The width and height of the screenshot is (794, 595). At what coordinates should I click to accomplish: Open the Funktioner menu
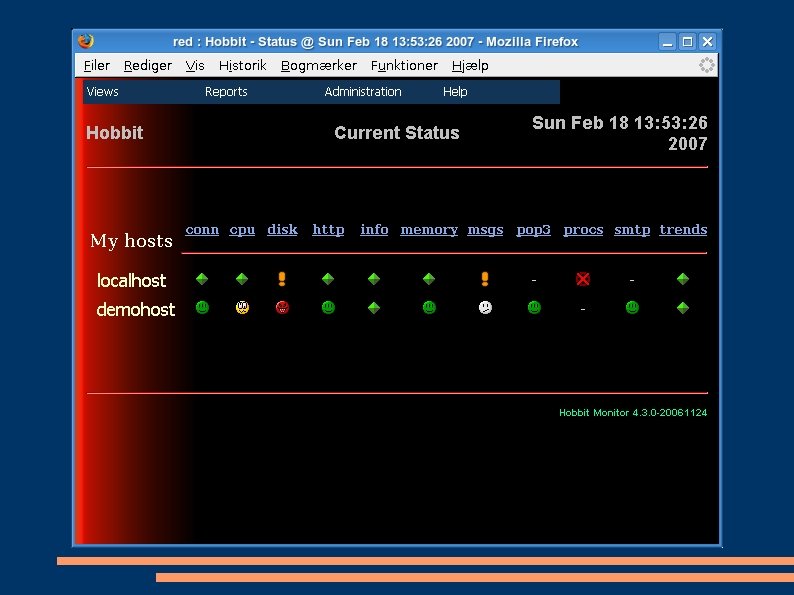[x=404, y=66]
